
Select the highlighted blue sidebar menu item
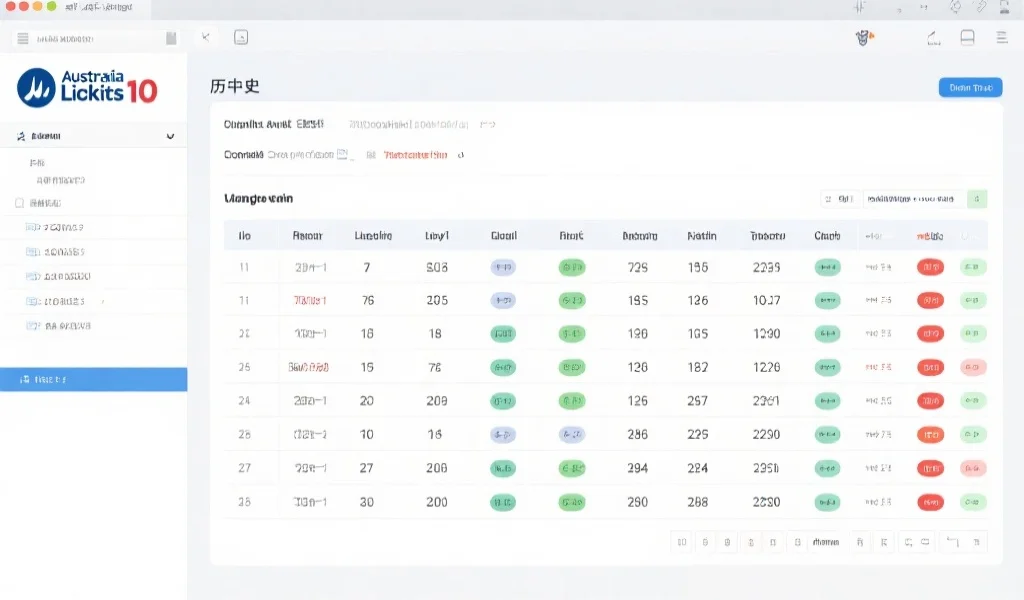(93, 379)
